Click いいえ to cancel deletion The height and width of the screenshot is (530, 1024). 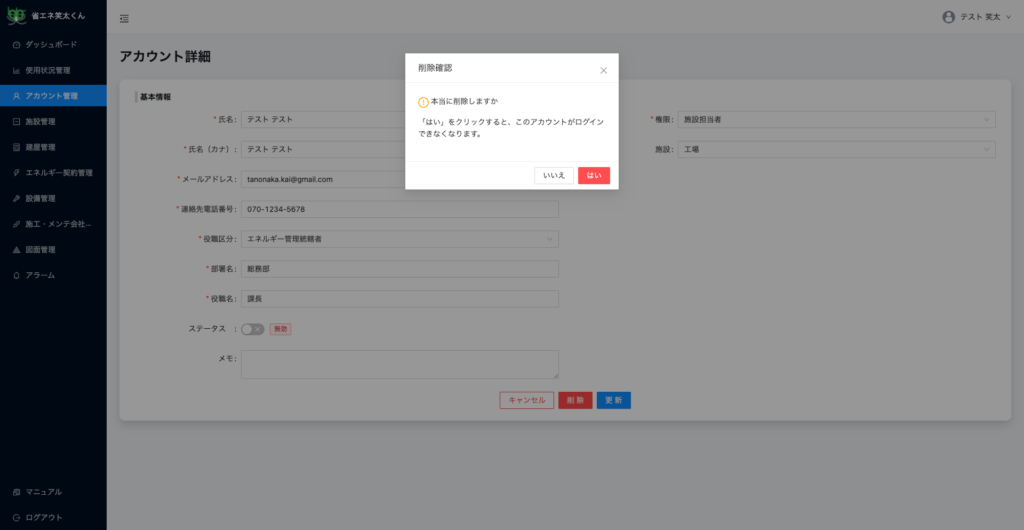(554, 175)
